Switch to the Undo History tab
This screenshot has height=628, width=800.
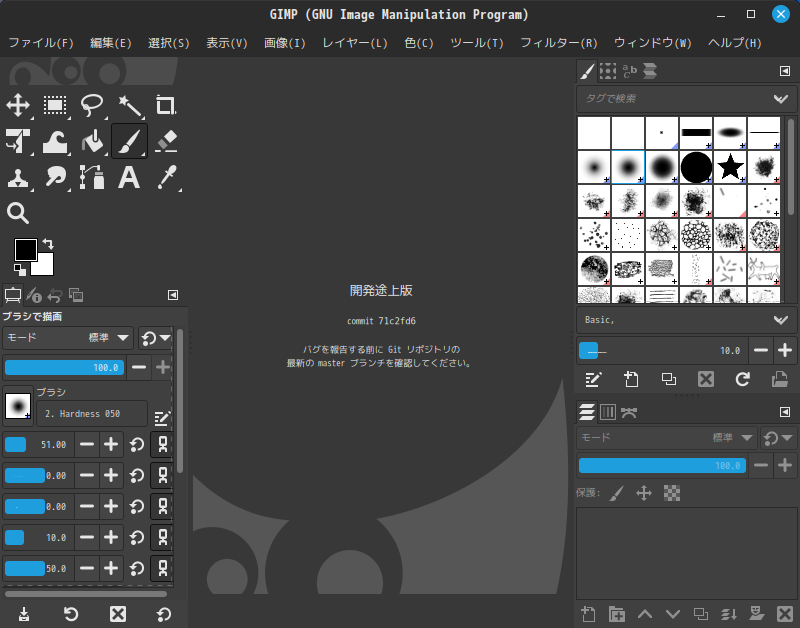pos(55,295)
